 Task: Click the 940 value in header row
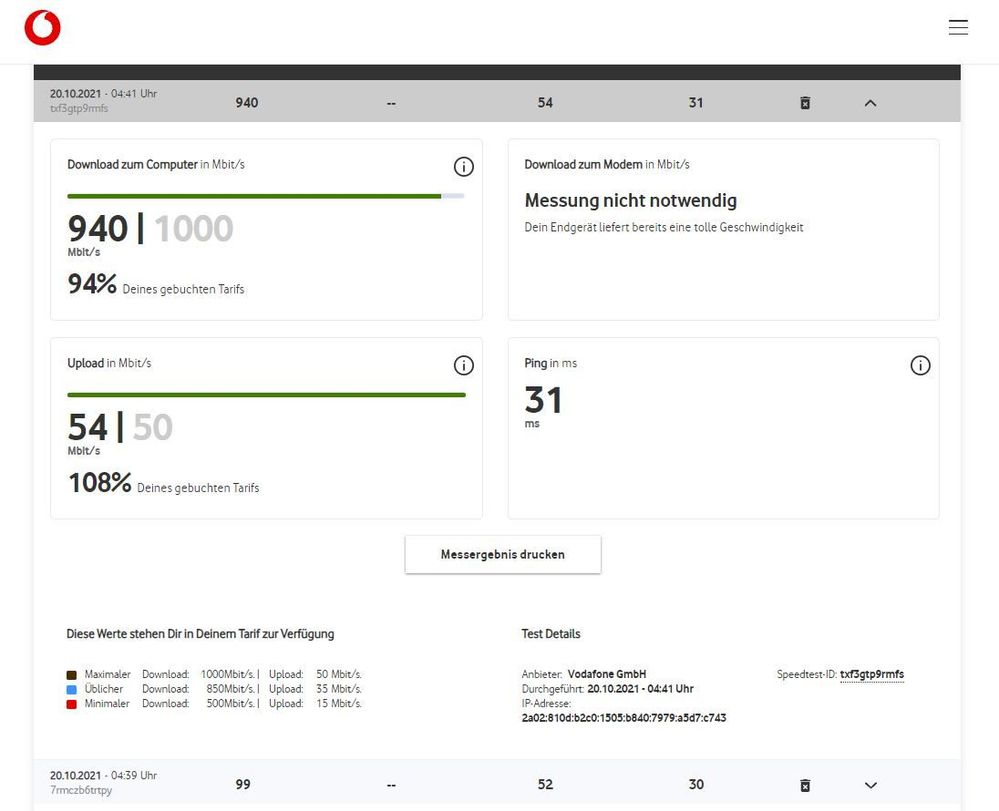coord(246,103)
